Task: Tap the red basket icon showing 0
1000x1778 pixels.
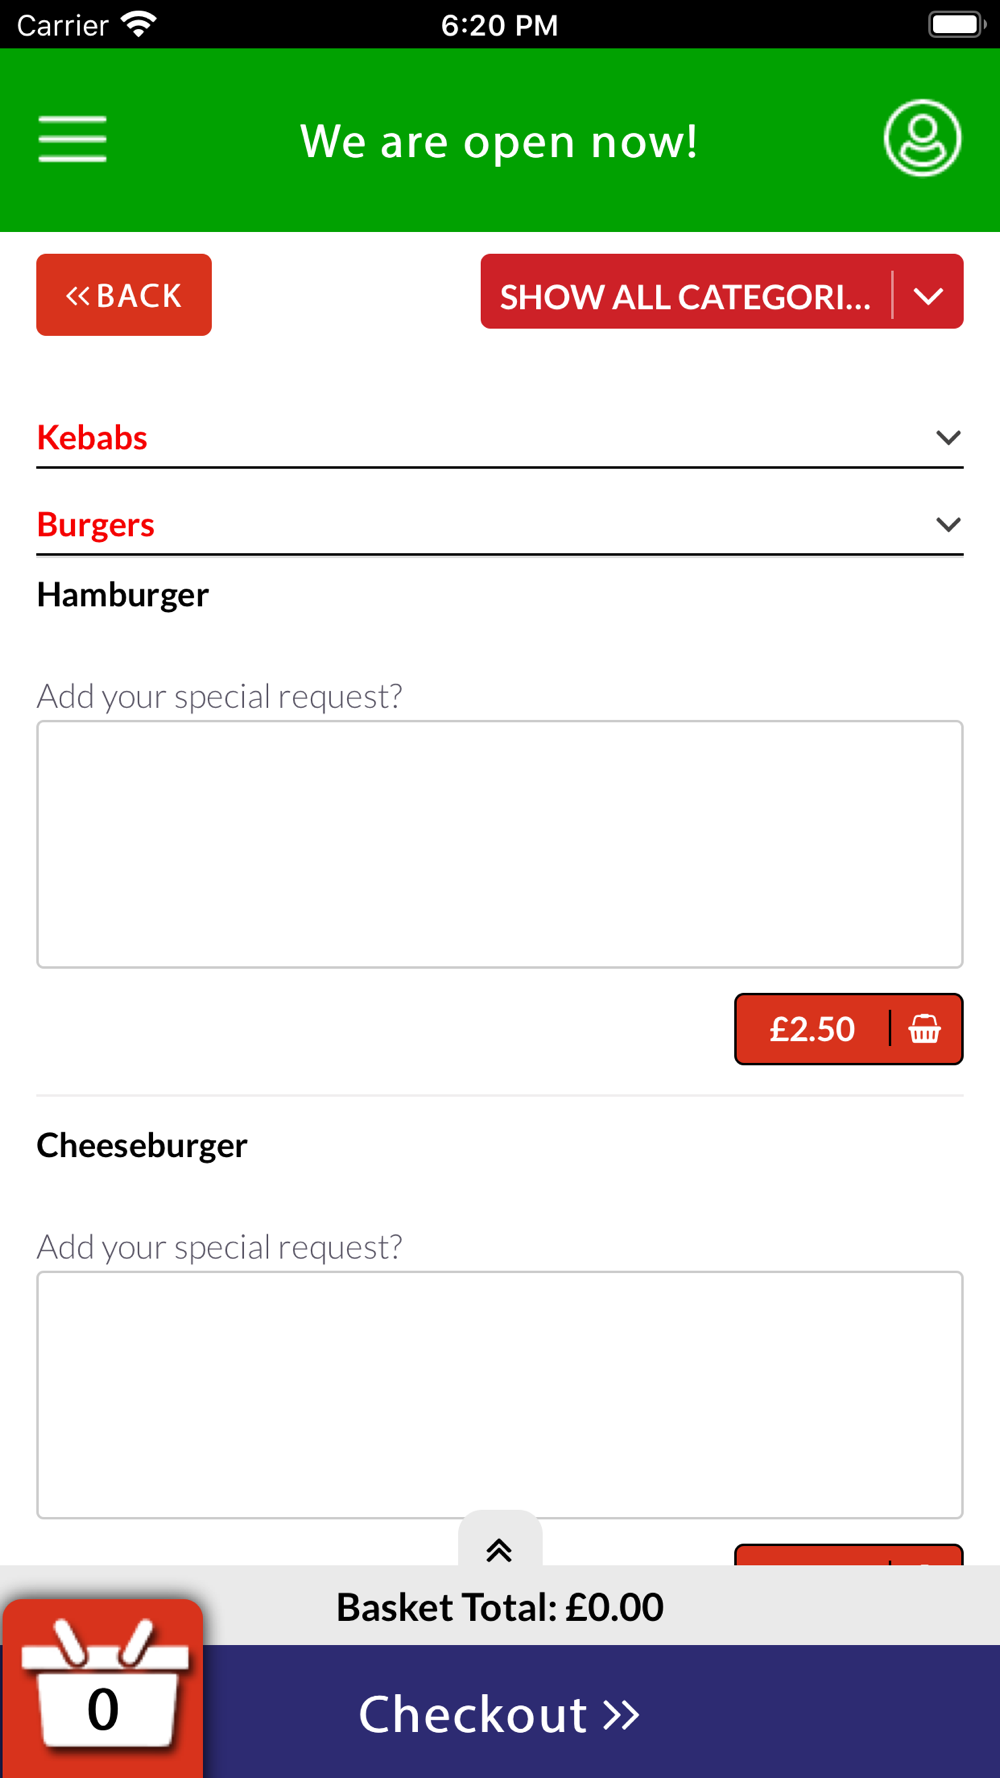Action: [x=103, y=1688]
